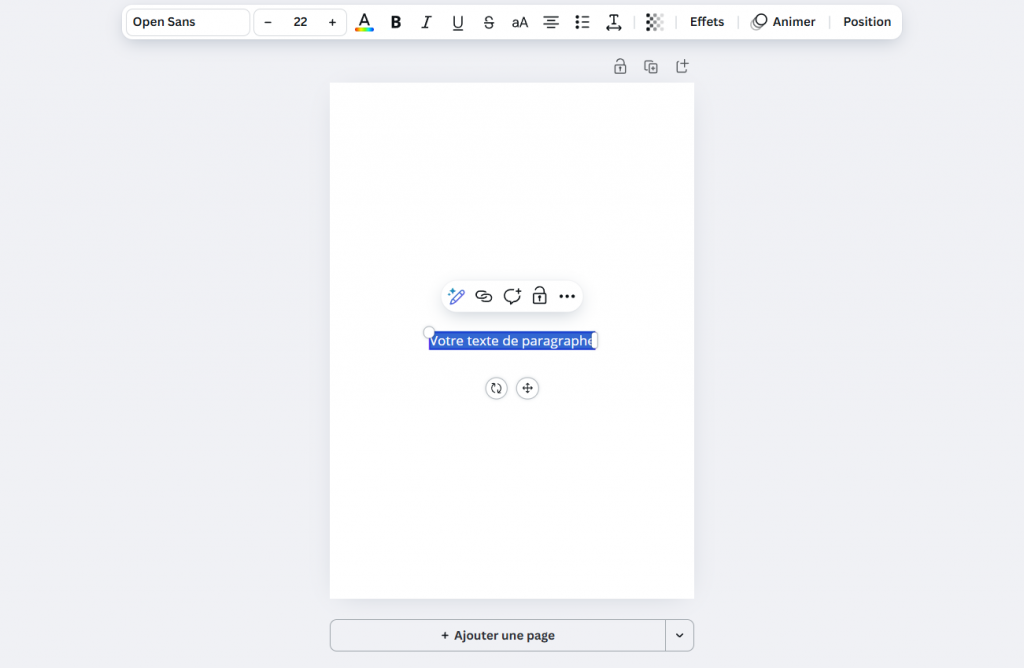
Task: Open the more options ellipsis menu
Action: click(567, 296)
